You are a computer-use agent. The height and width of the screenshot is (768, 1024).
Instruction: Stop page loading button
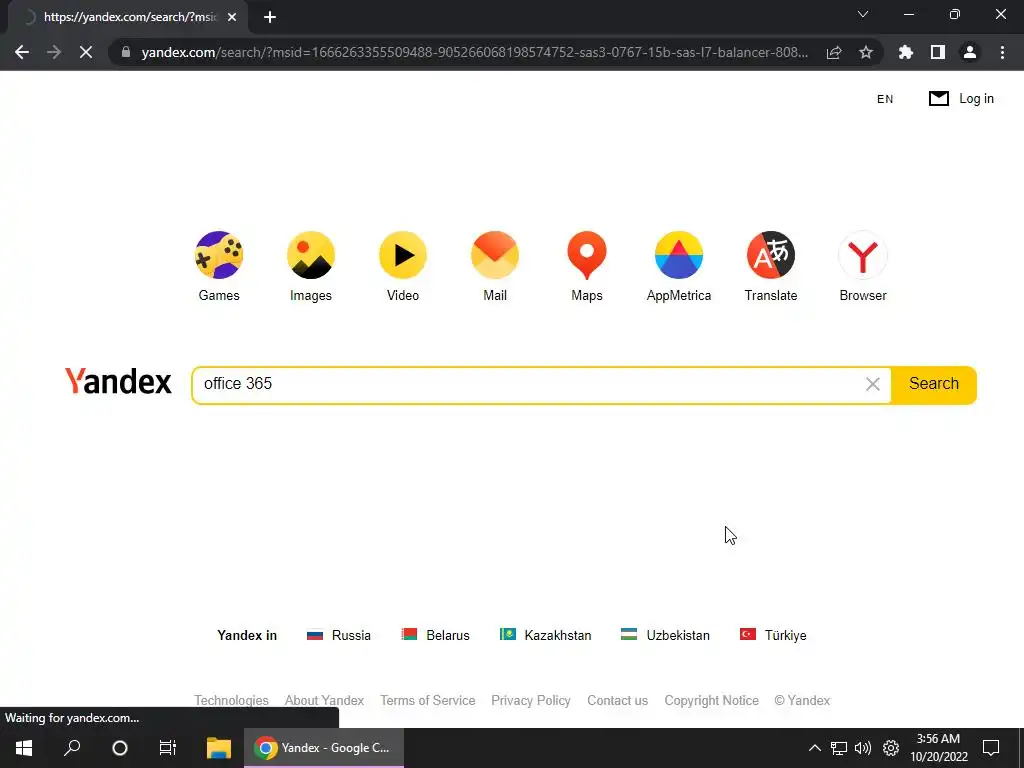pos(86,52)
